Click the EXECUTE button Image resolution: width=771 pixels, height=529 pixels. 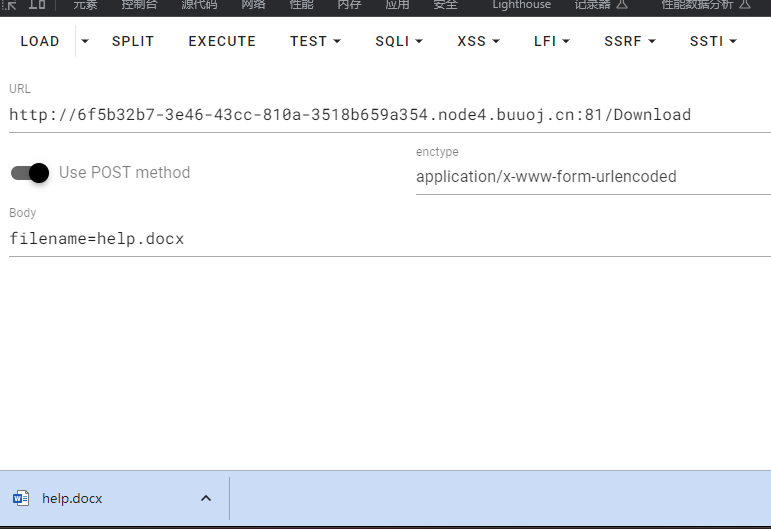click(222, 41)
